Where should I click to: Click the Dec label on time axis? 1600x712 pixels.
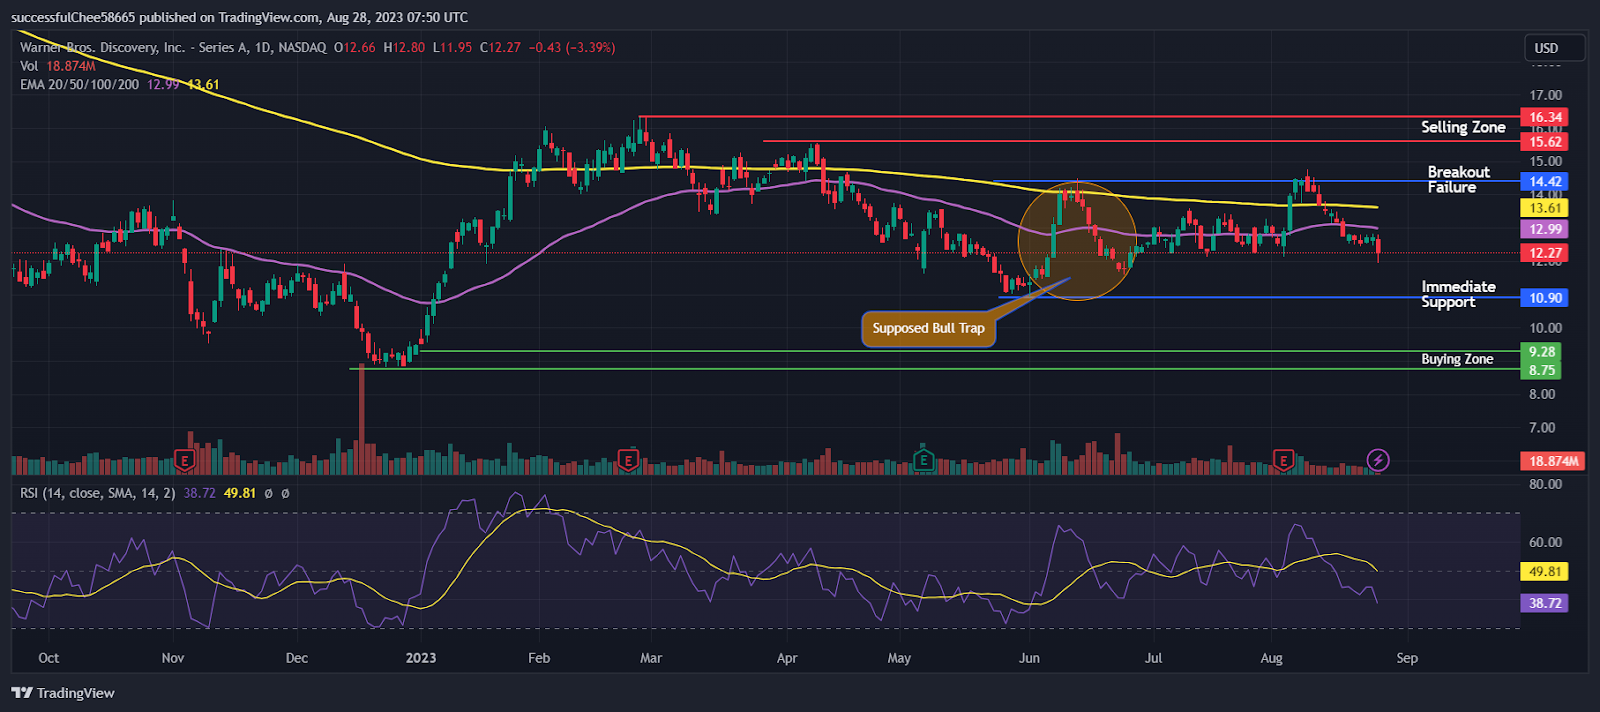297,658
